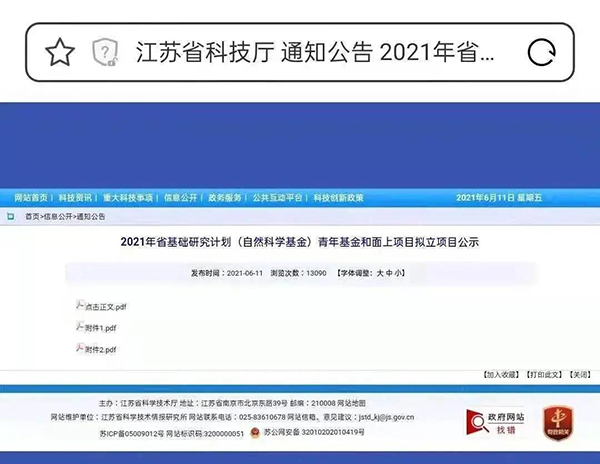The height and width of the screenshot is (464, 600).
Task: Click the PDF icon beside 附件1.pdf
Action: coord(80,327)
